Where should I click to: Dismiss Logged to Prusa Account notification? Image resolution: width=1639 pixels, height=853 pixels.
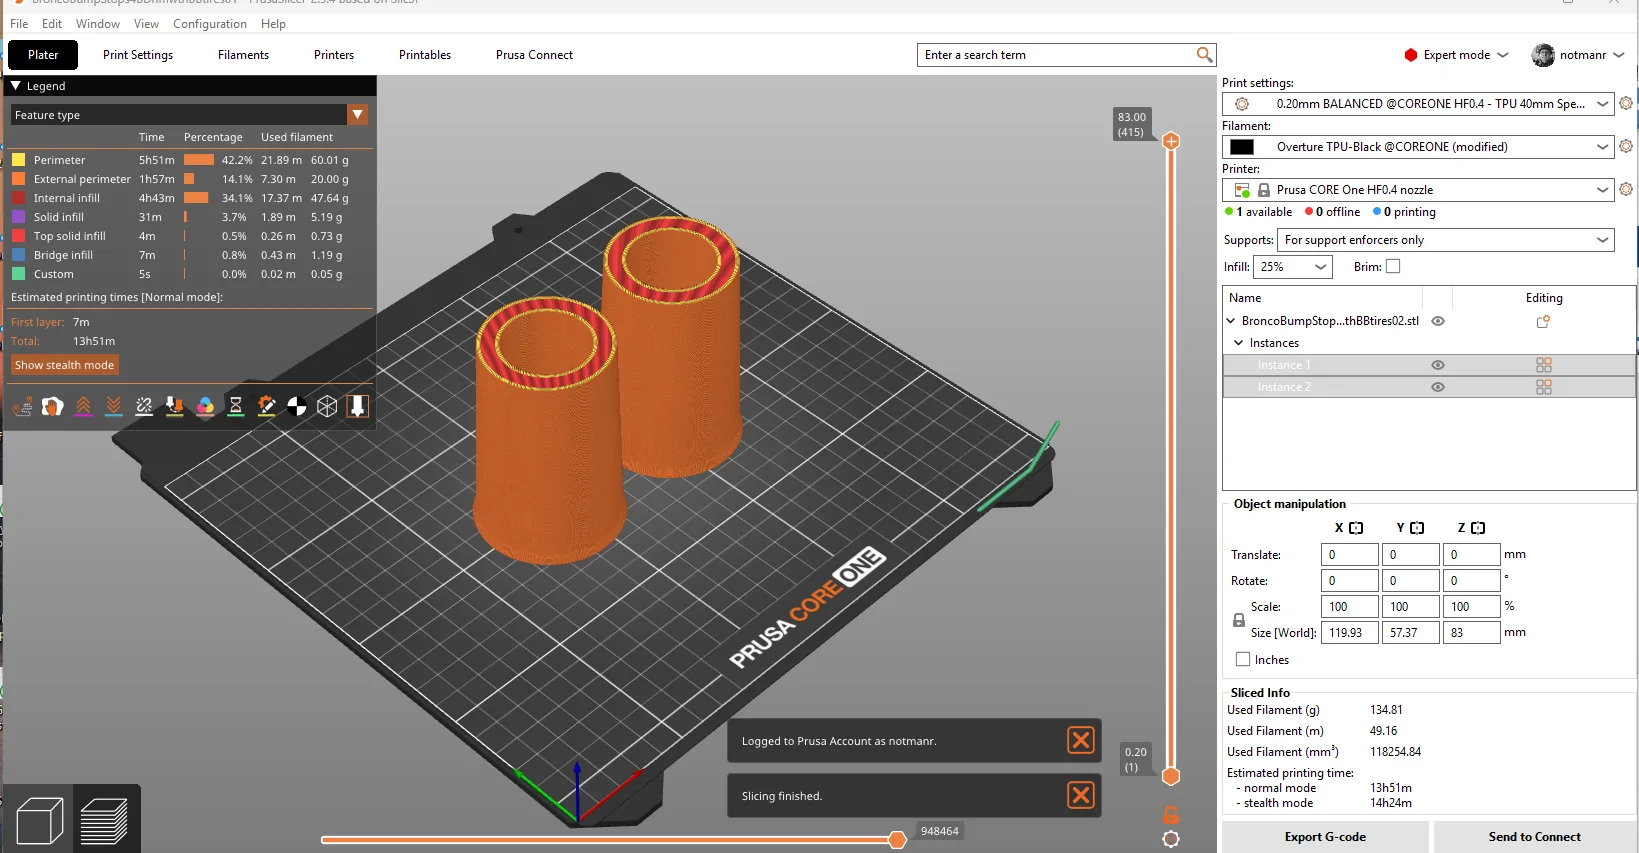1081,740
